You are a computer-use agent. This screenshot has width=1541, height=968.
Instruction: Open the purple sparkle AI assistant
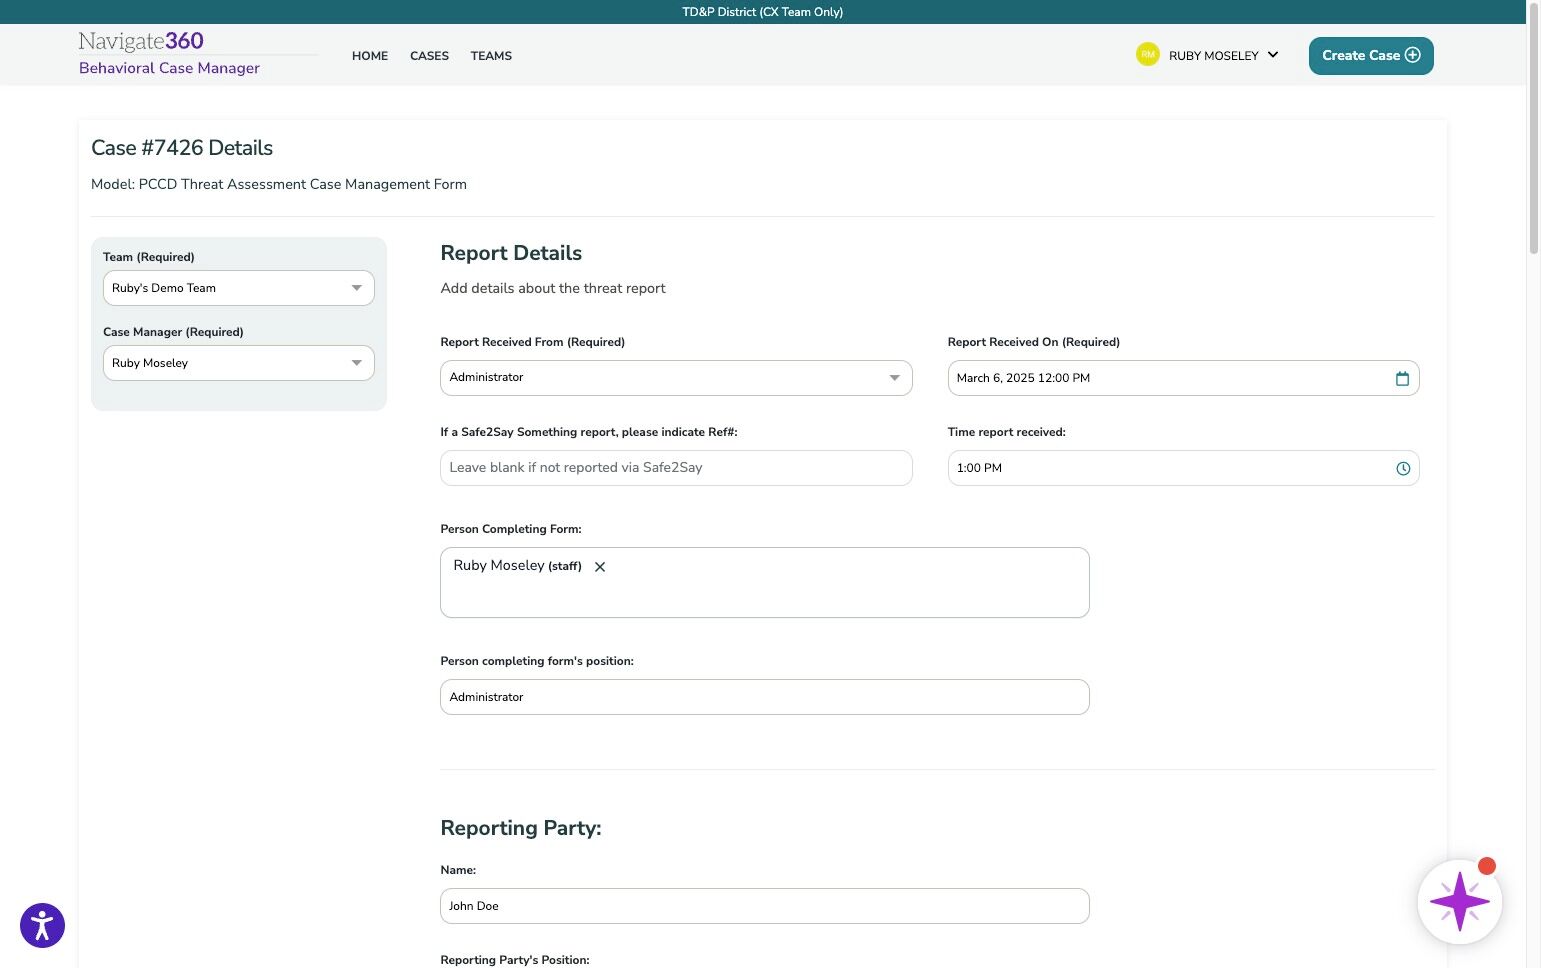click(x=1459, y=901)
